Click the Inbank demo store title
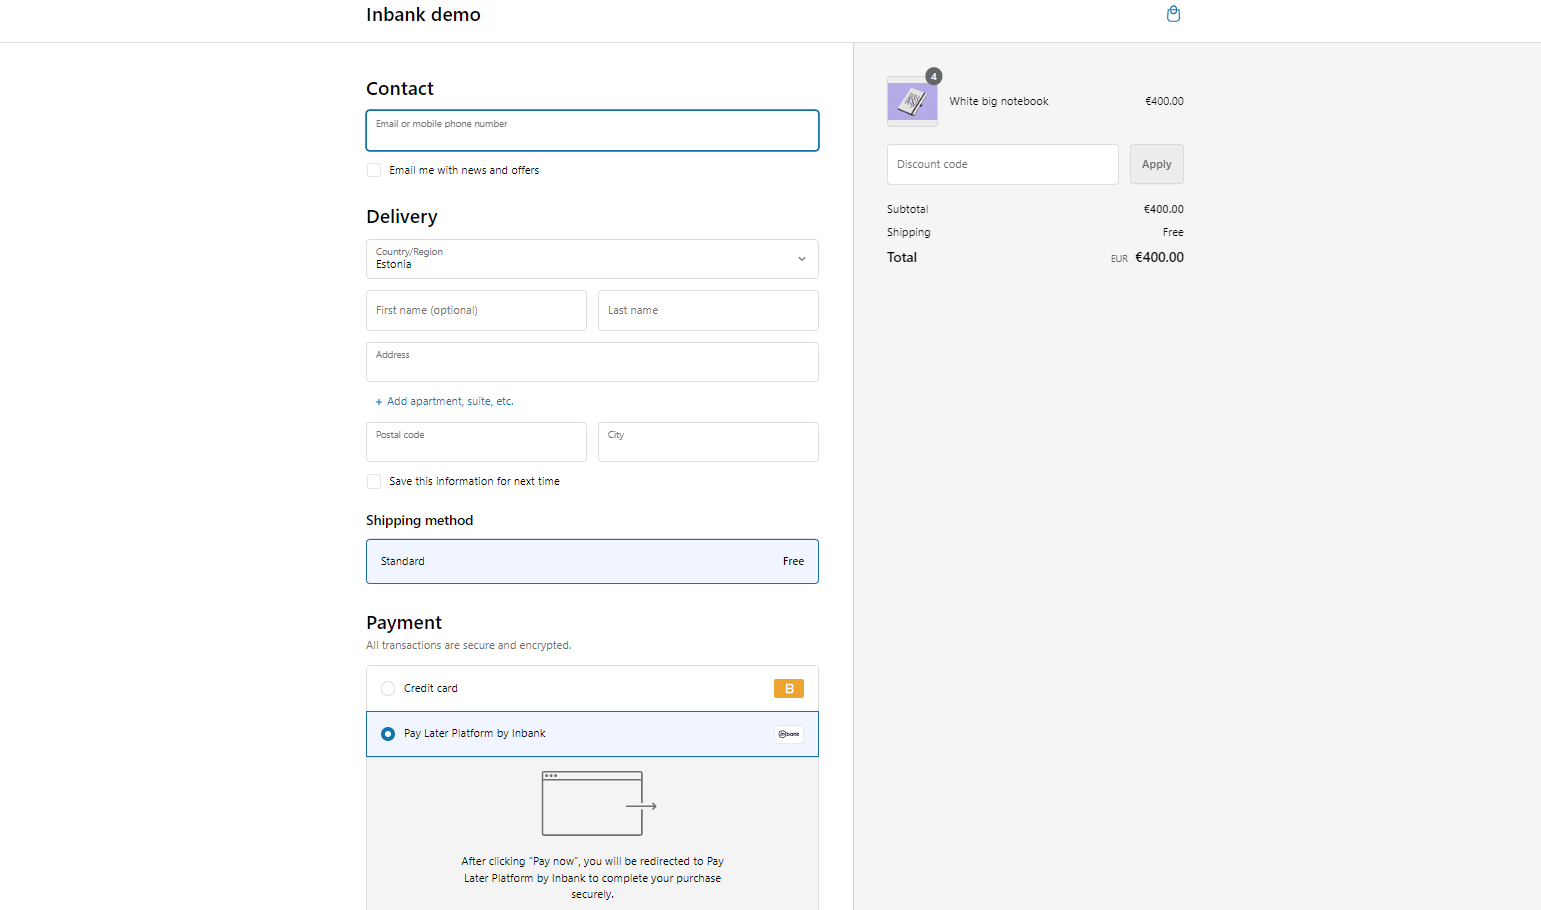Viewport: 1541px width, 910px height. (x=423, y=15)
